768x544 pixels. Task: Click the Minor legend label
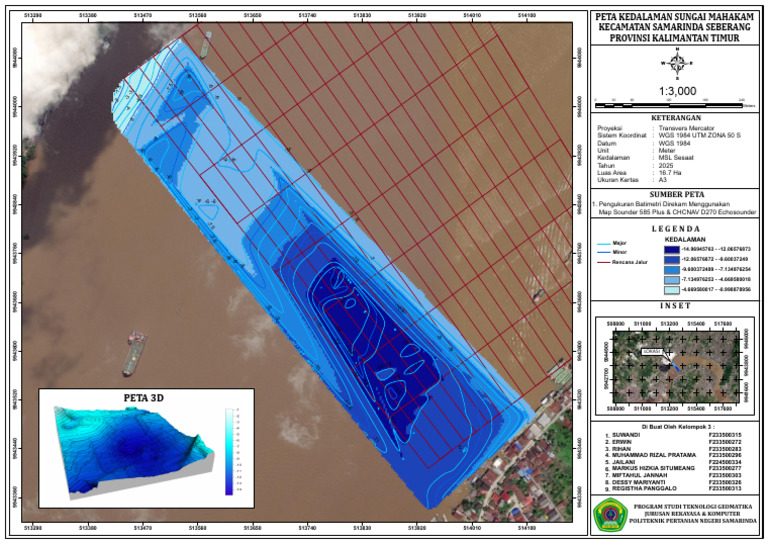click(620, 253)
